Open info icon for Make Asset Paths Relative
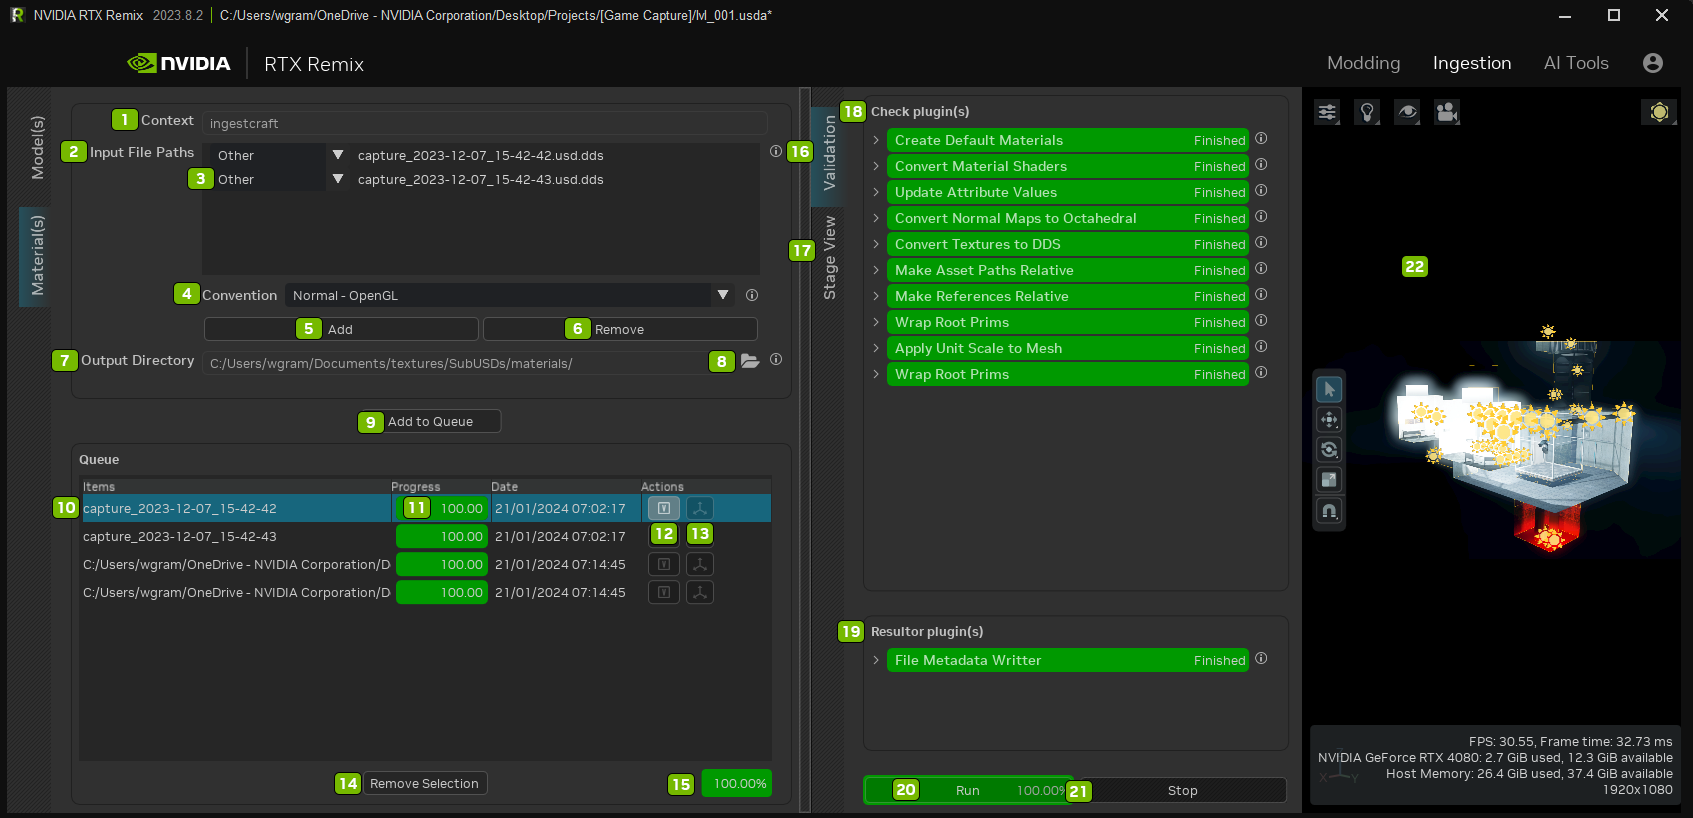Screen dimensions: 1693x818 coord(1261,269)
